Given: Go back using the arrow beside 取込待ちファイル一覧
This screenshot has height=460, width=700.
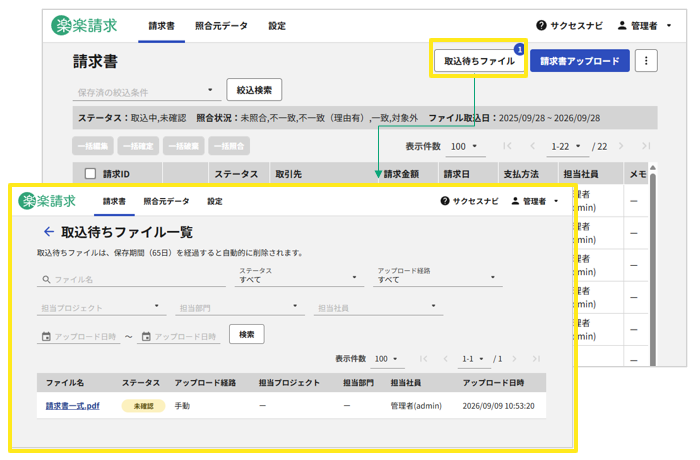Looking at the screenshot, I should (49, 231).
